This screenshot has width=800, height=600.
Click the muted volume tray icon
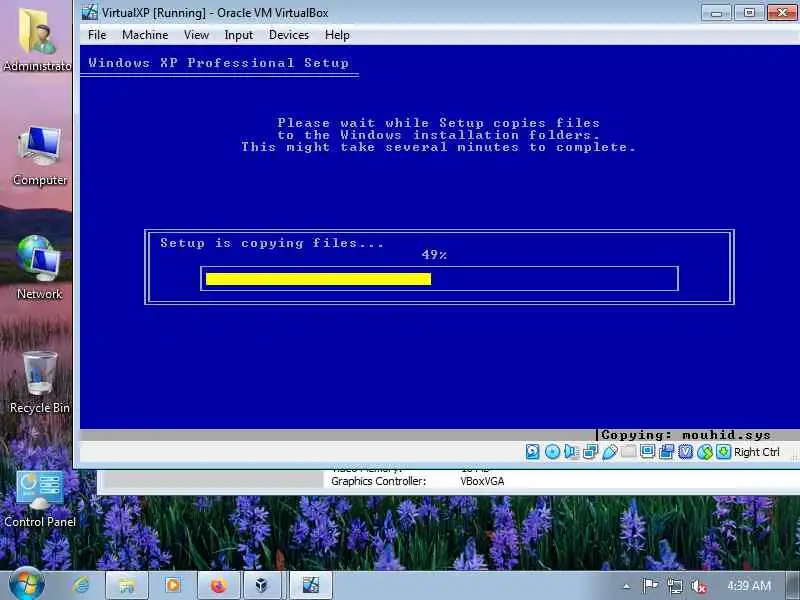(698, 586)
